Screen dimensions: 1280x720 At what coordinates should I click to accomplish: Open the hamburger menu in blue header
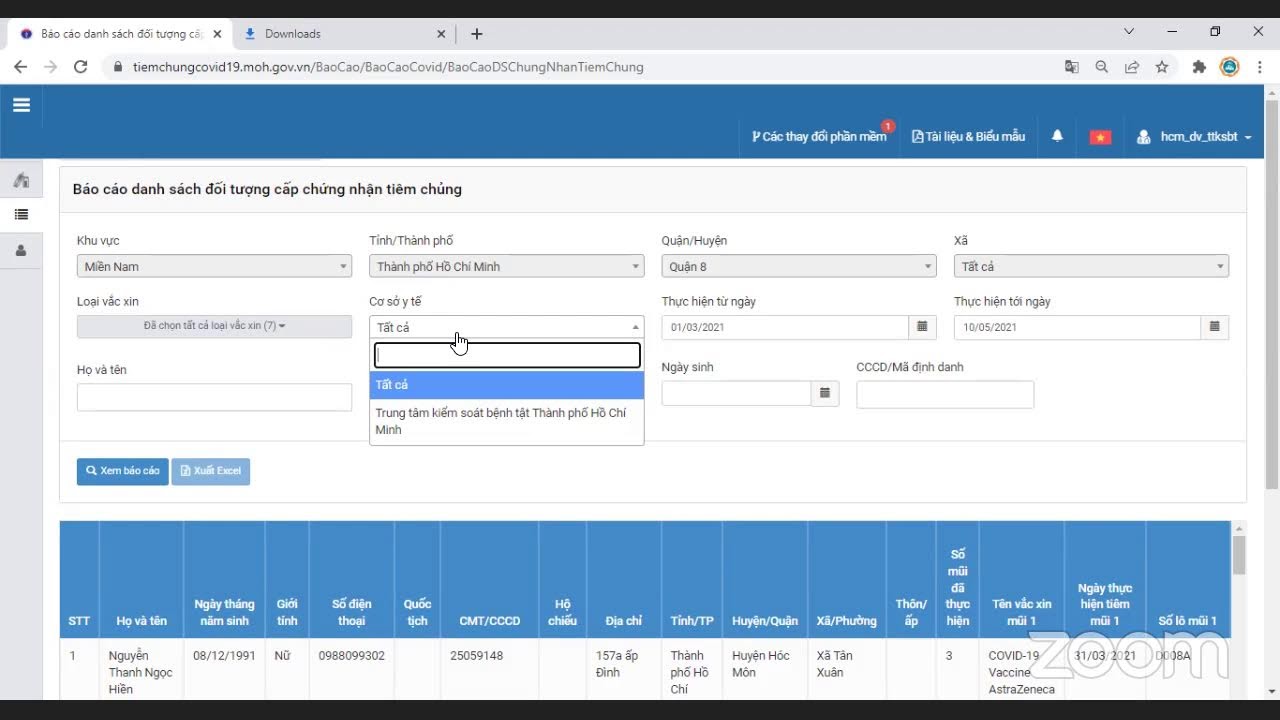tap(21, 105)
